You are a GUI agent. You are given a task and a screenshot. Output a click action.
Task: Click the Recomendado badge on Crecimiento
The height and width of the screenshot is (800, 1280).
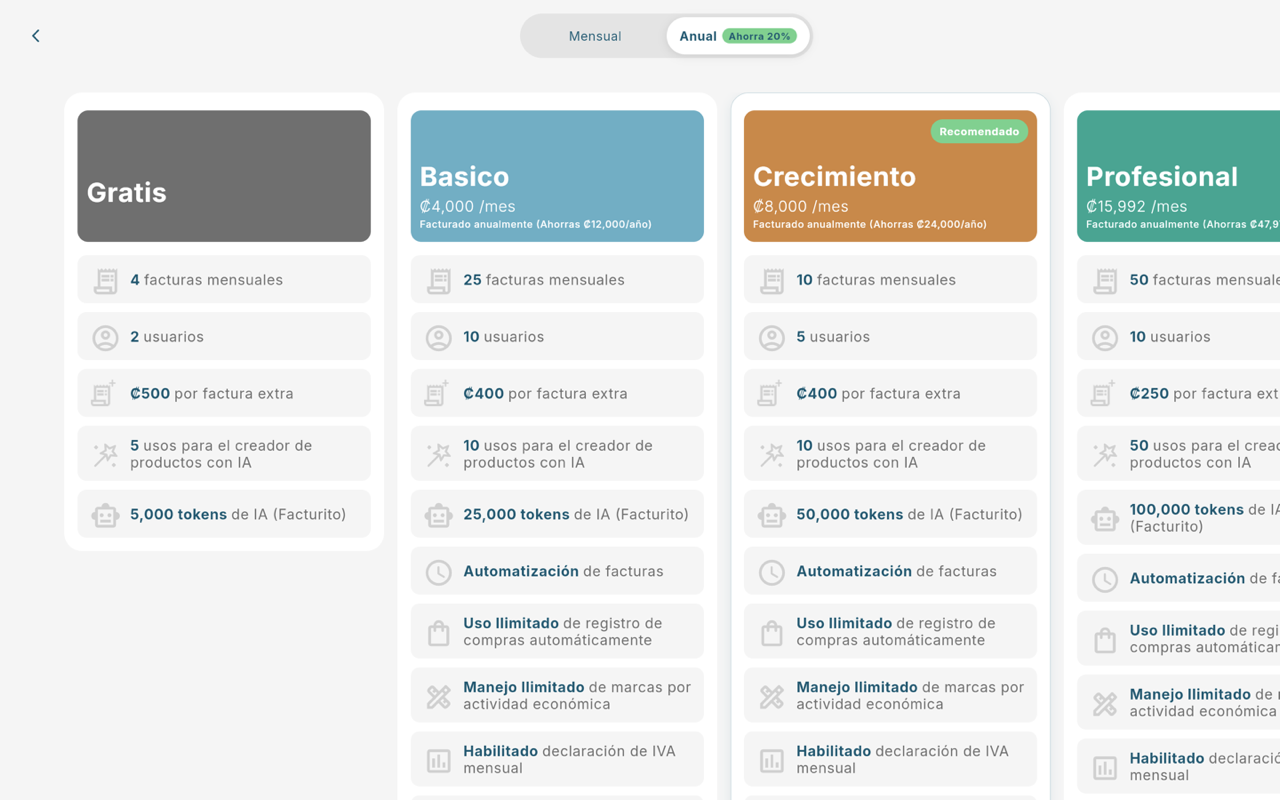click(979, 132)
